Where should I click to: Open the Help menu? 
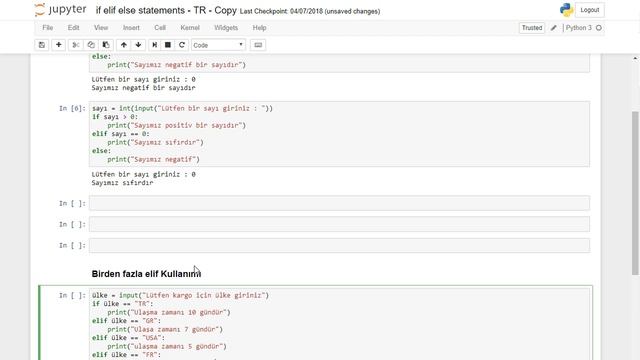tap(259, 28)
